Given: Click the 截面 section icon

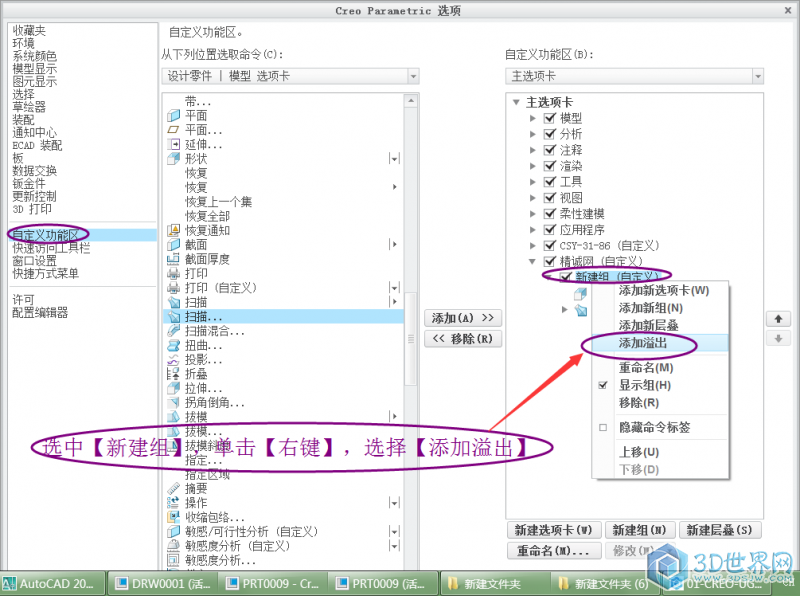Looking at the screenshot, I should pos(173,244).
